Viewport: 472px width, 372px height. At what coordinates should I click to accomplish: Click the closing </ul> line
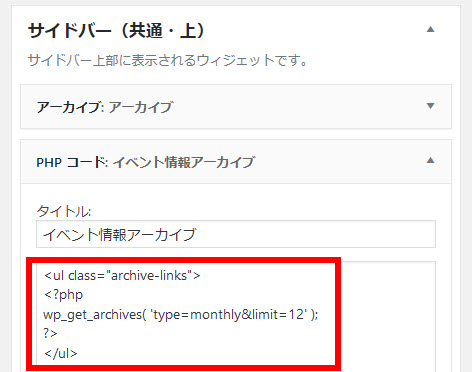pyautogui.click(x=60, y=353)
